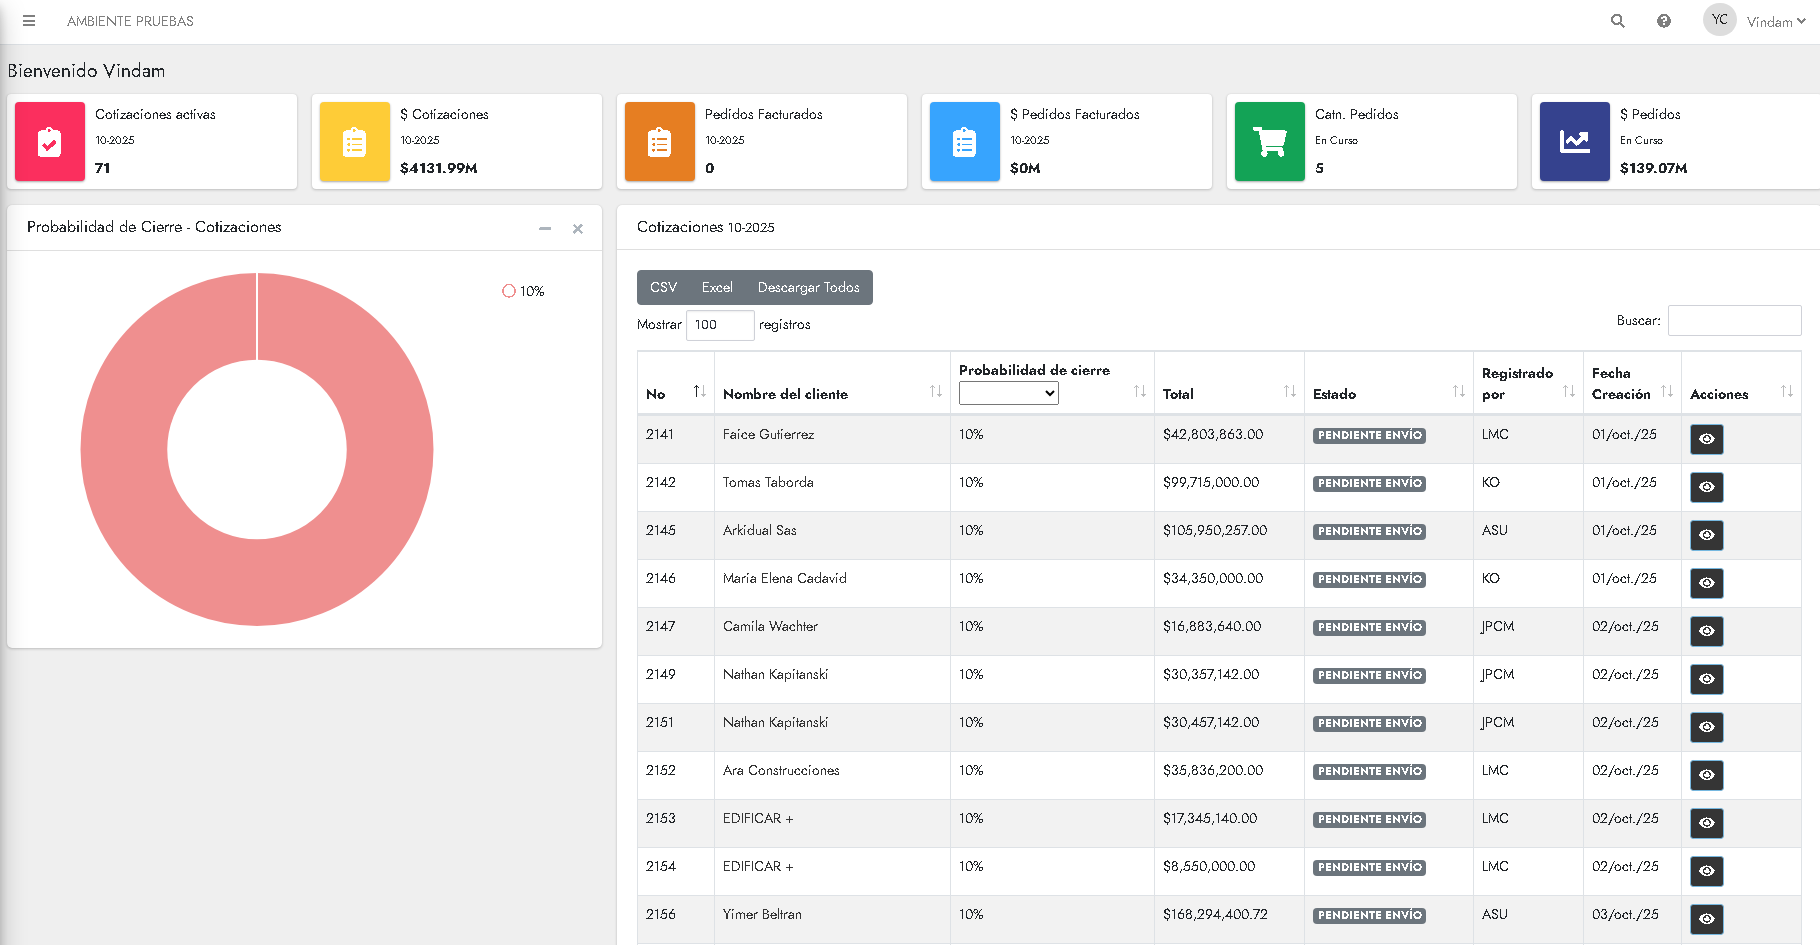Open the Probabilidad de cierre filter dropdown
This screenshot has width=1820, height=945.
tap(1008, 394)
